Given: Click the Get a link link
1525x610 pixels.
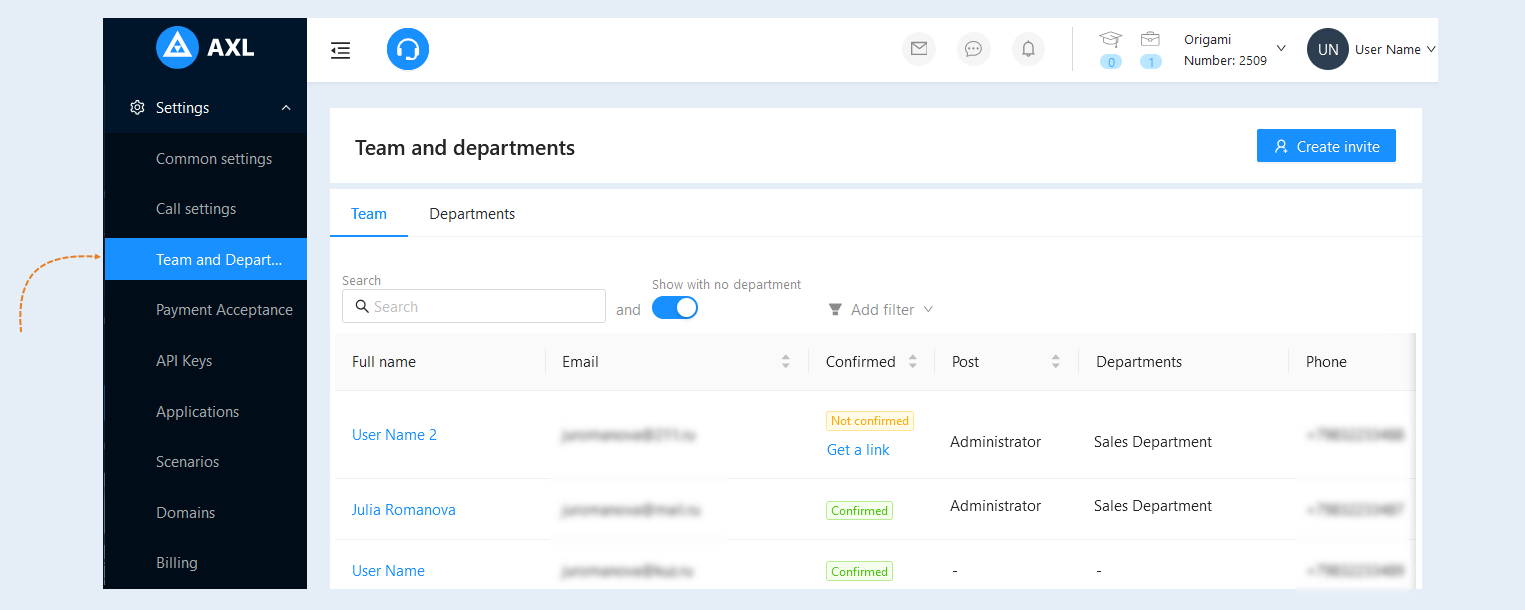Looking at the screenshot, I should 858,450.
